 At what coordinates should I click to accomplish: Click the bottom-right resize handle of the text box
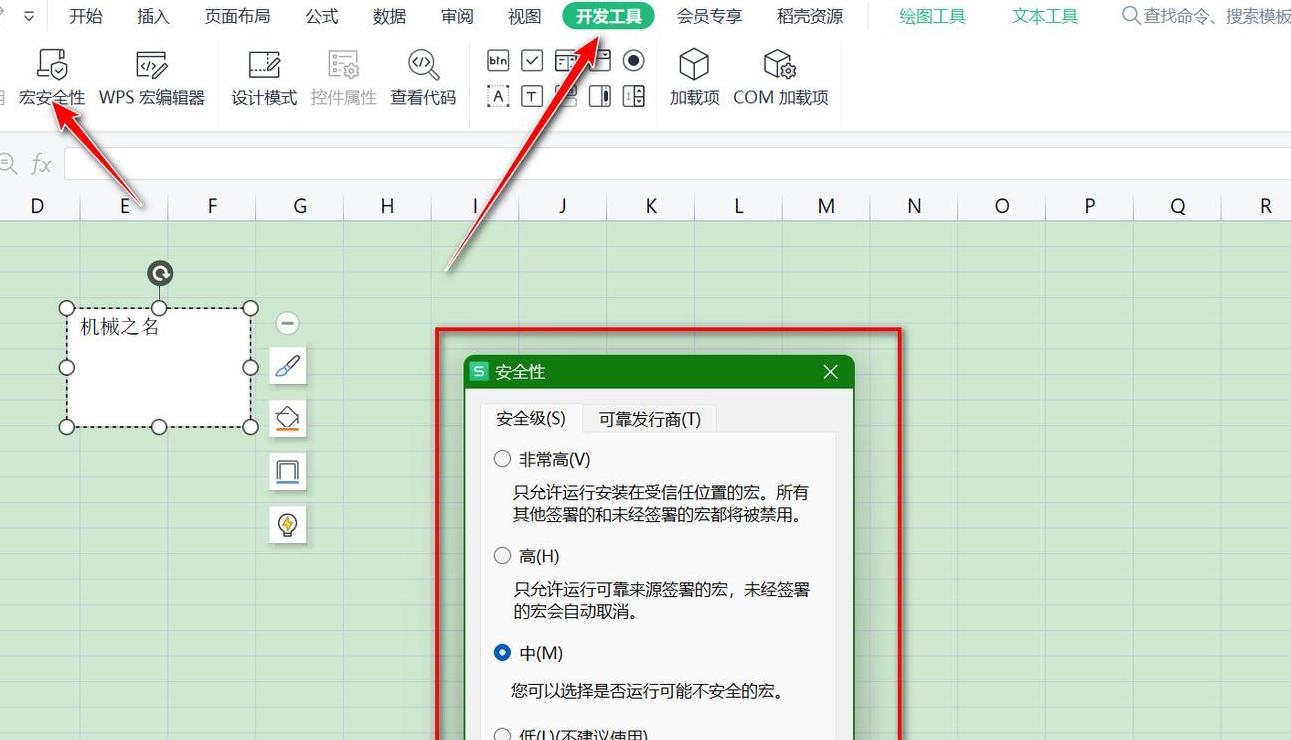coord(251,427)
